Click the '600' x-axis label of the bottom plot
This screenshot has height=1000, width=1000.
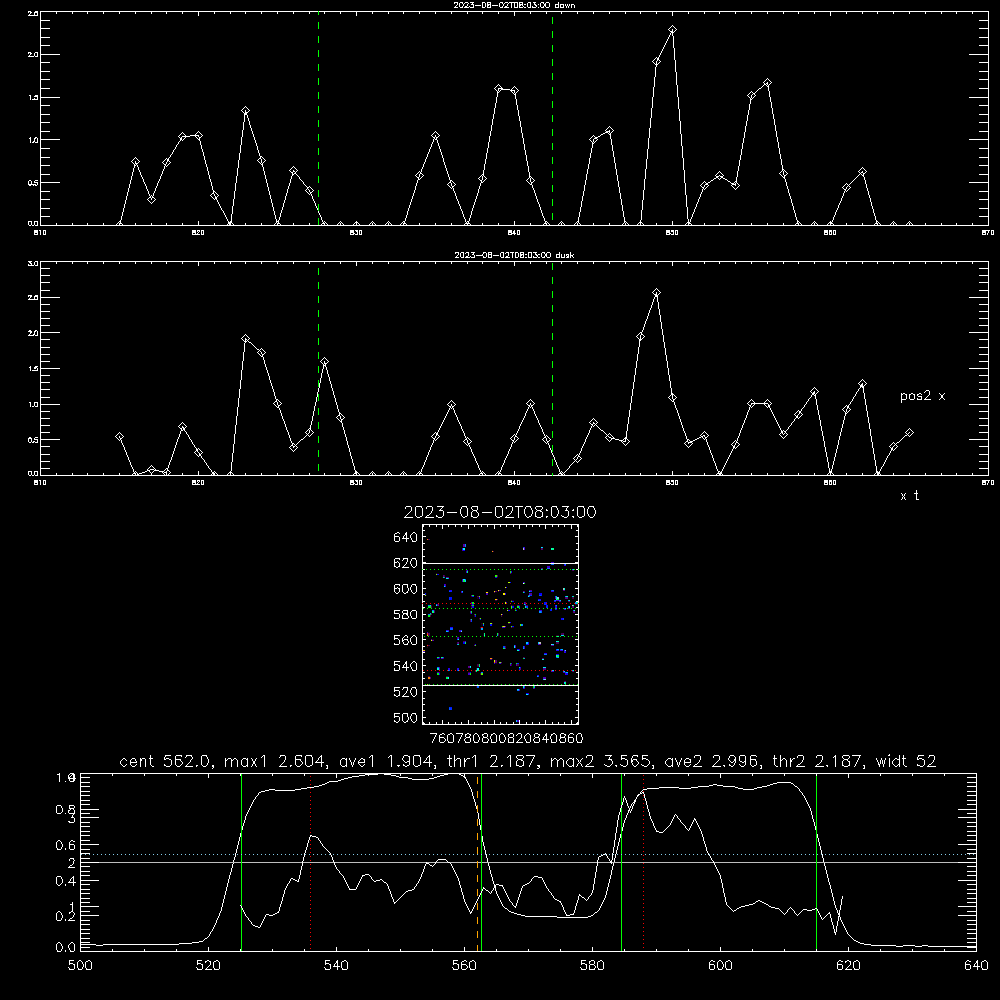pyautogui.click(x=721, y=966)
